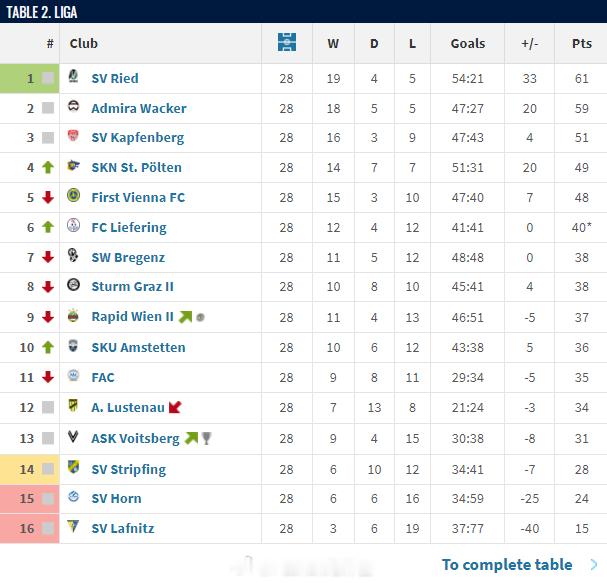Click the SV Ried club crest
The image size is (607, 583).
[x=73, y=76]
